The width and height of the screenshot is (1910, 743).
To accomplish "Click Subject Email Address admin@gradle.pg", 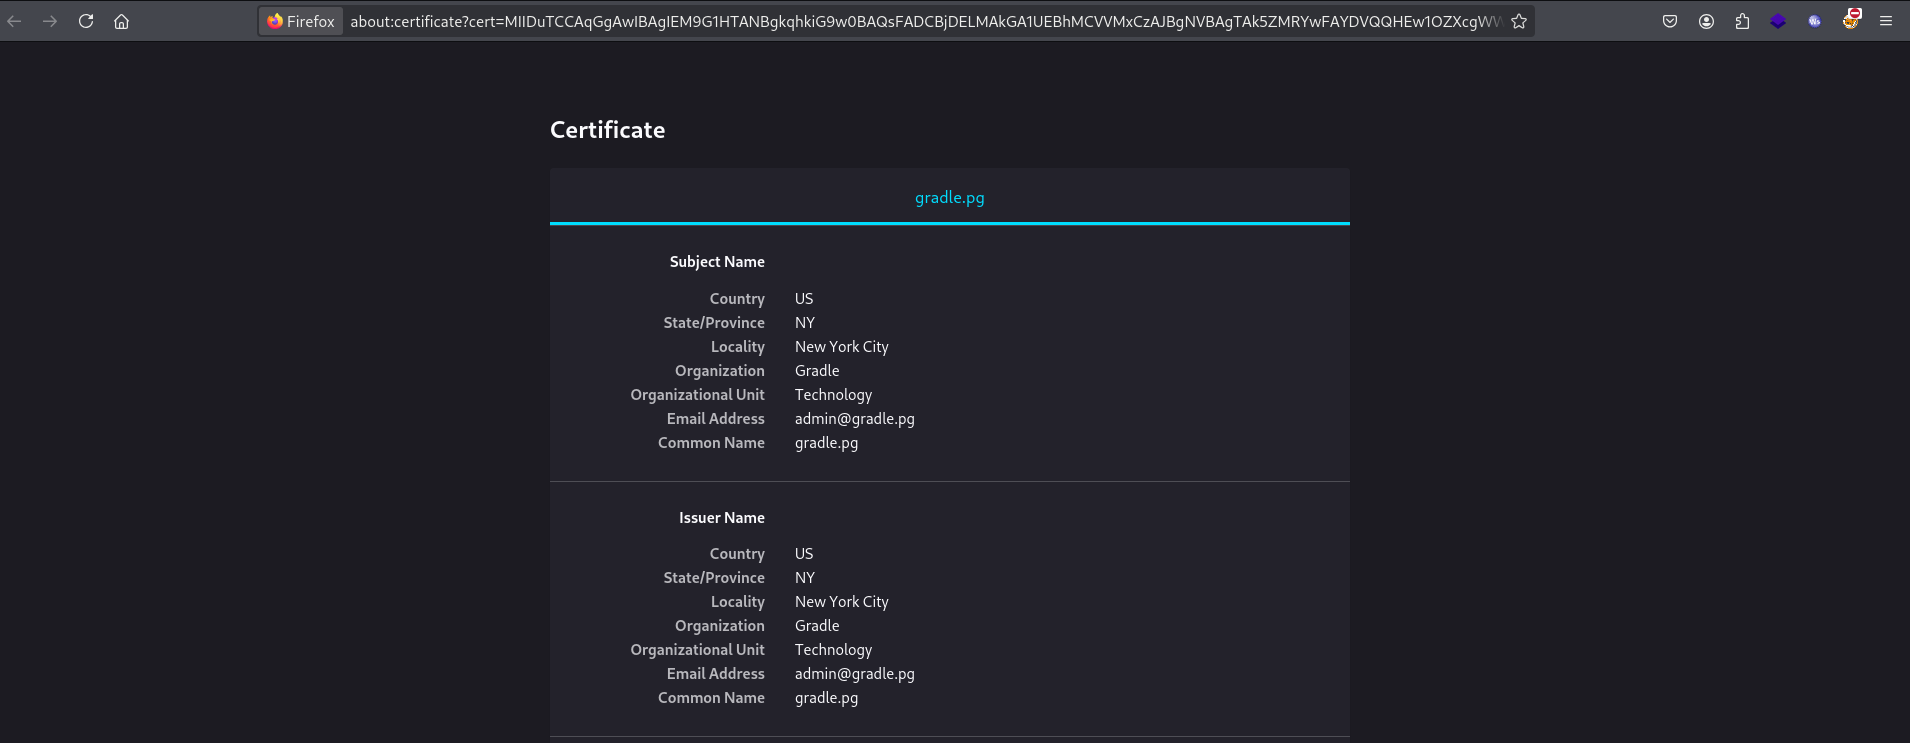I will 855,419.
